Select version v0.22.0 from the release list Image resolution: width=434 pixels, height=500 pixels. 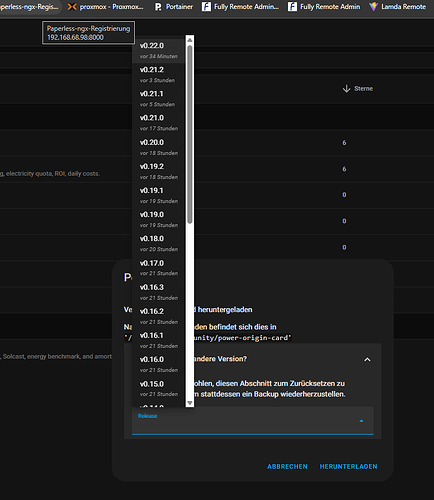[159, 51]
